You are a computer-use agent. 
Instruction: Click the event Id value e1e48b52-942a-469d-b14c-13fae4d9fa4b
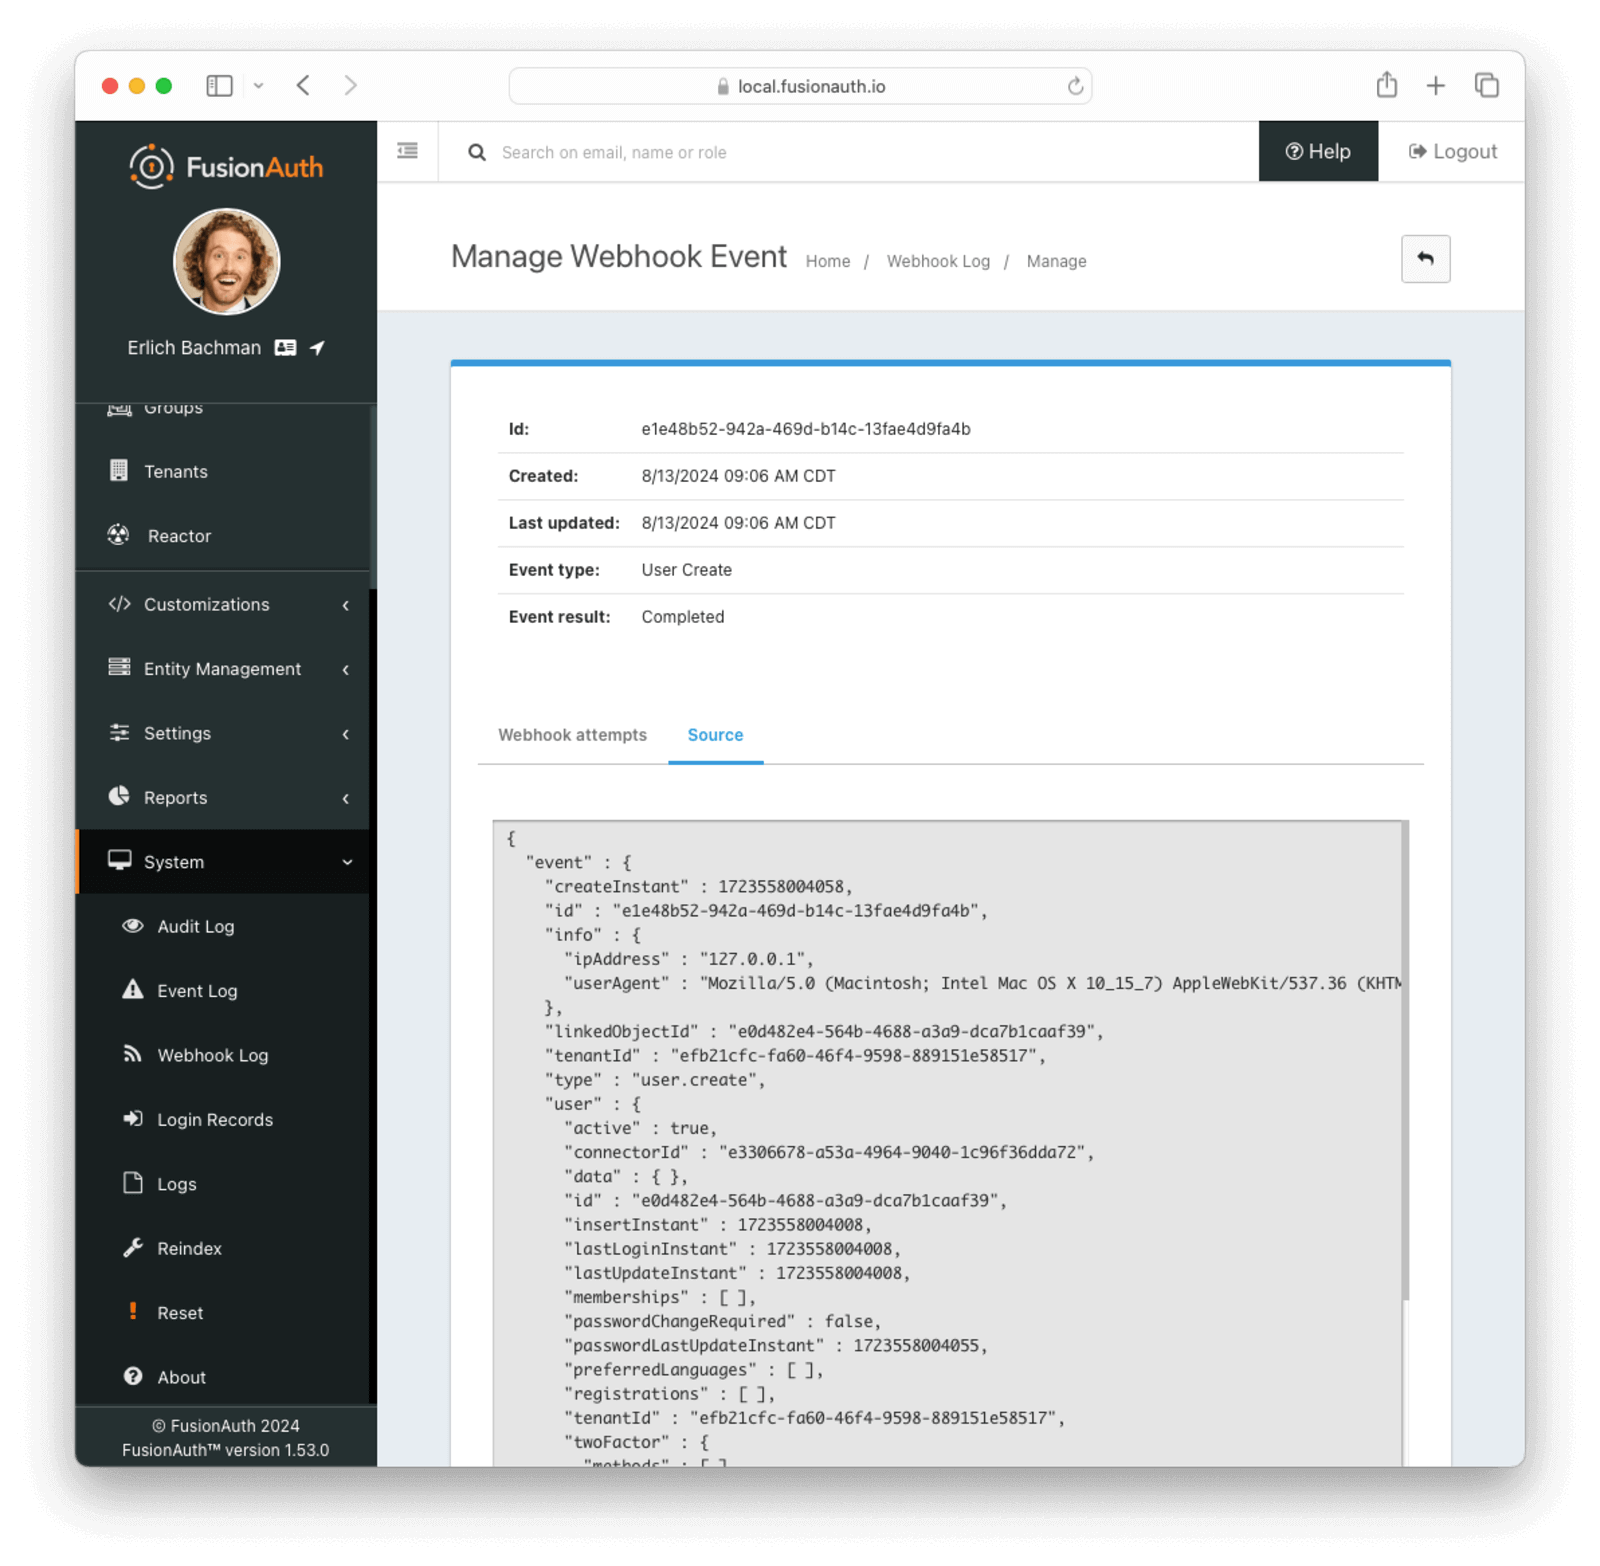[805, 429]
